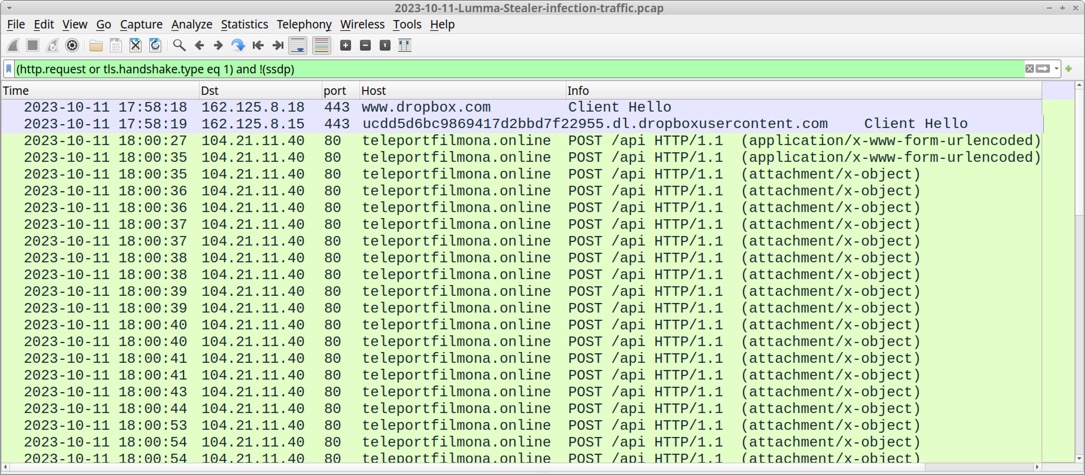This screenshot has width=1085, height=475.
Task: Toggle auto-scroll to last packet
Action: point(298,46)
